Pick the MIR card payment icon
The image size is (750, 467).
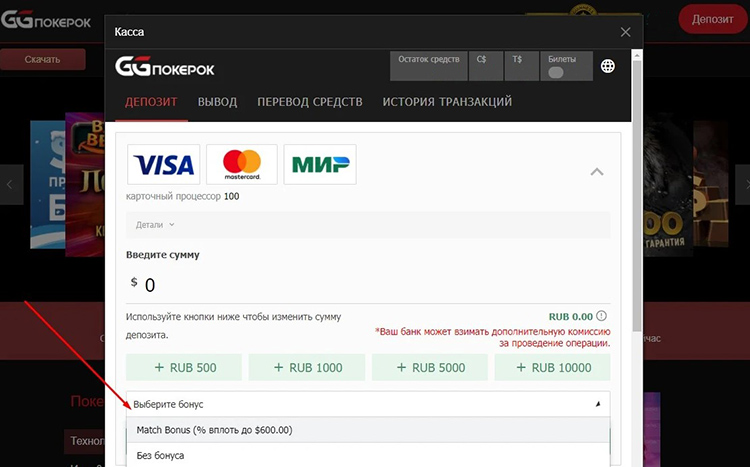point(319,164)
